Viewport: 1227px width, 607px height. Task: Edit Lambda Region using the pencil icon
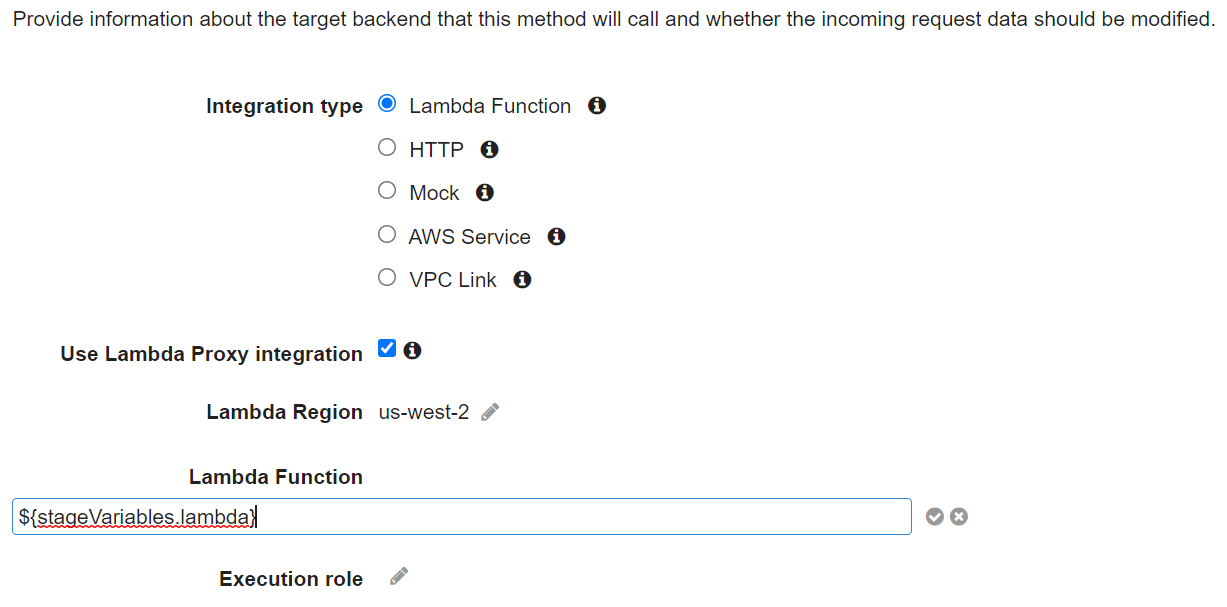pyautogui.click(x=490, y=411)
